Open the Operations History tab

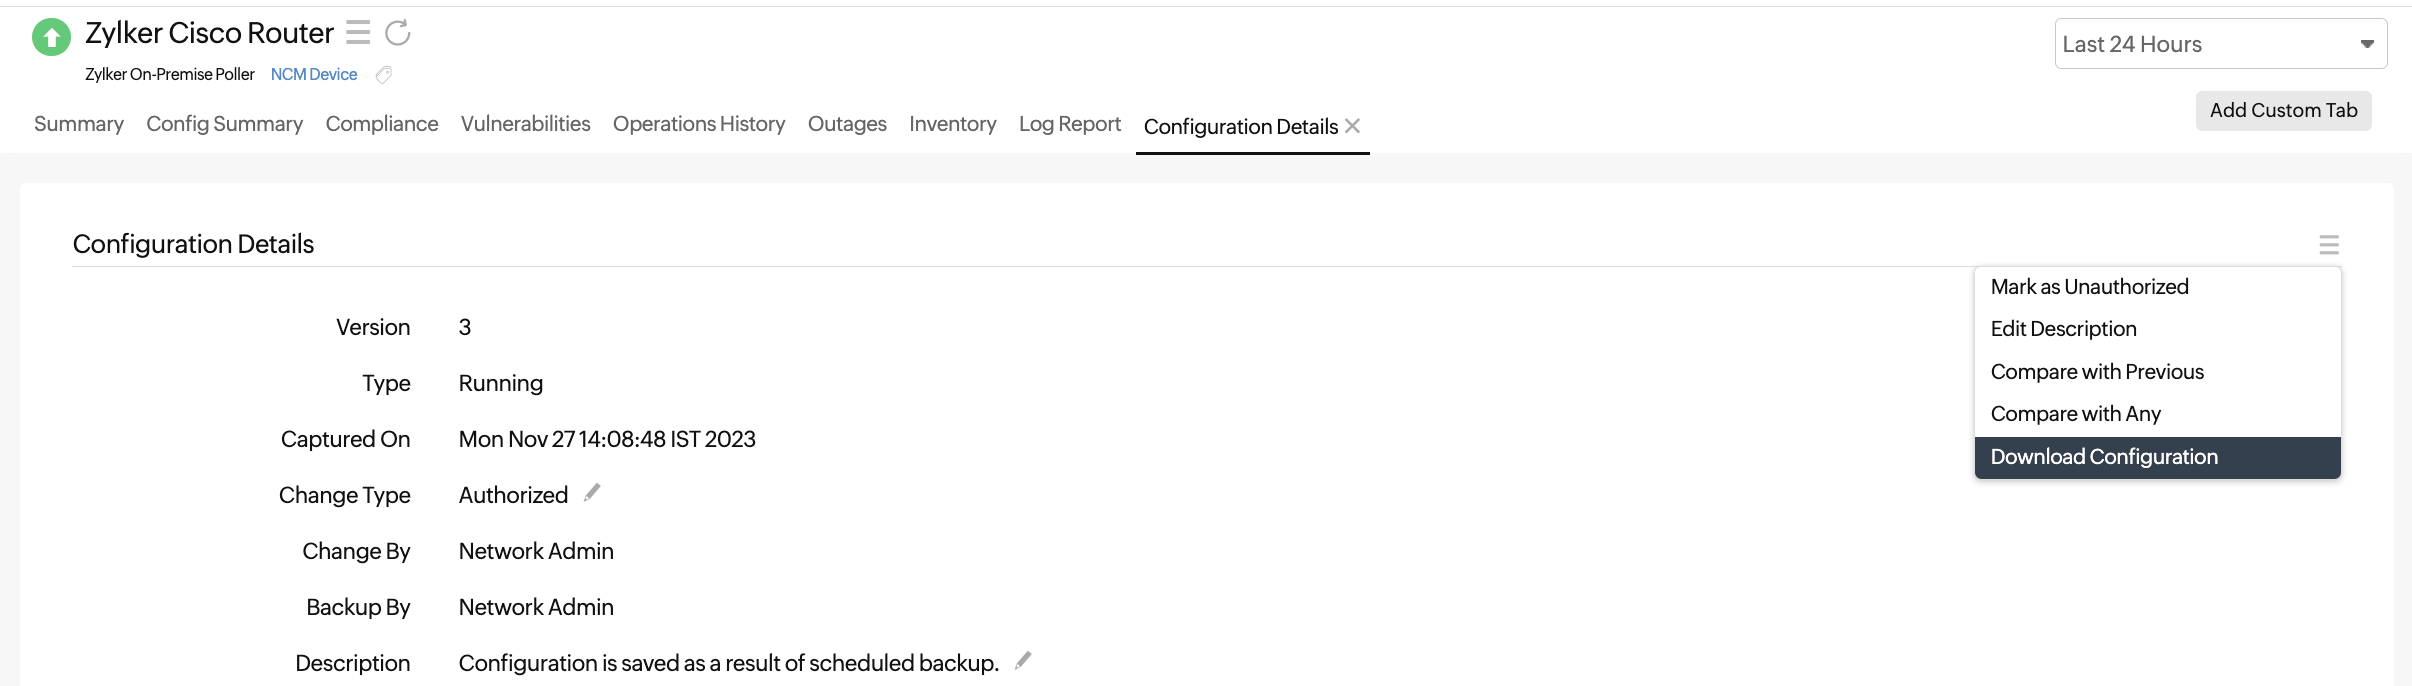click(x=699, y=124)
